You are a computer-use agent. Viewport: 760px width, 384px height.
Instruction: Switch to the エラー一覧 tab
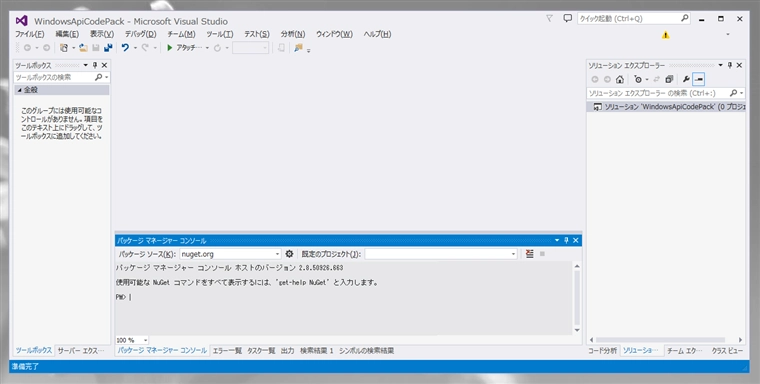tap(227, 351)
